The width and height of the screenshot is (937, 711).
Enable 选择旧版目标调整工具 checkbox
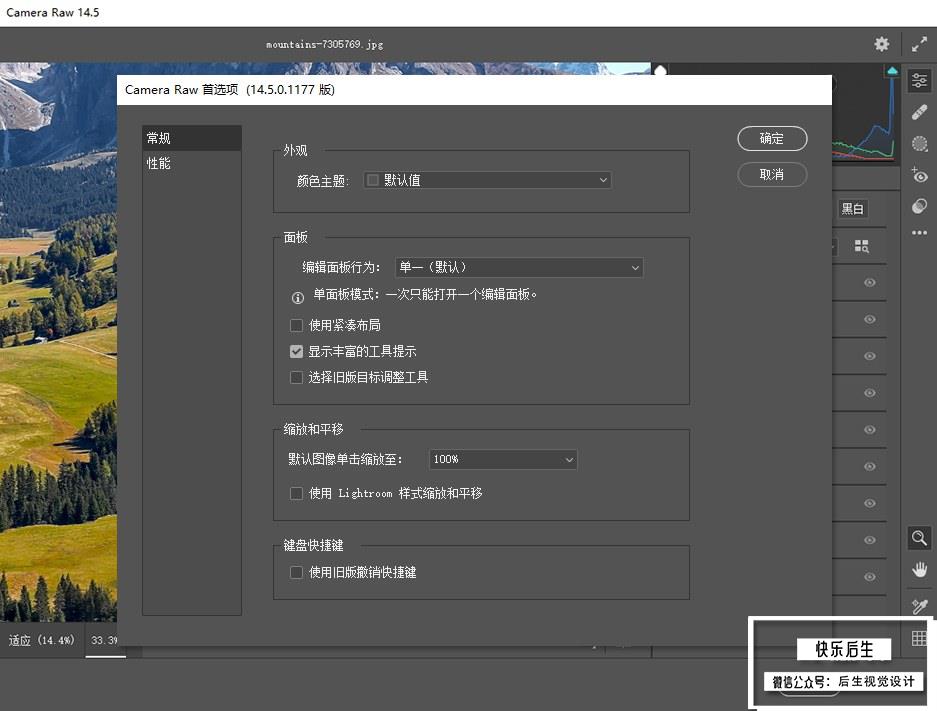[296, 378]
